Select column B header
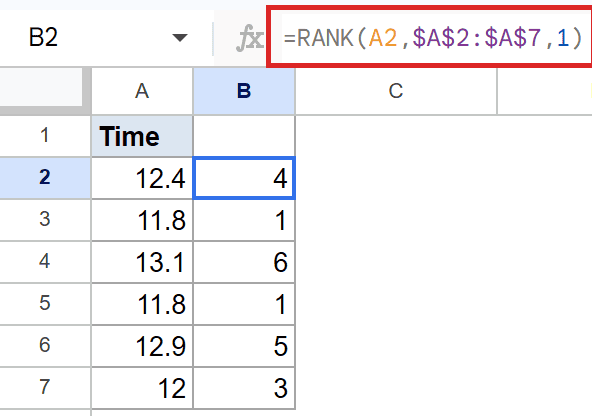This screenshot has width=592, height=416. (x=244, y=91)
